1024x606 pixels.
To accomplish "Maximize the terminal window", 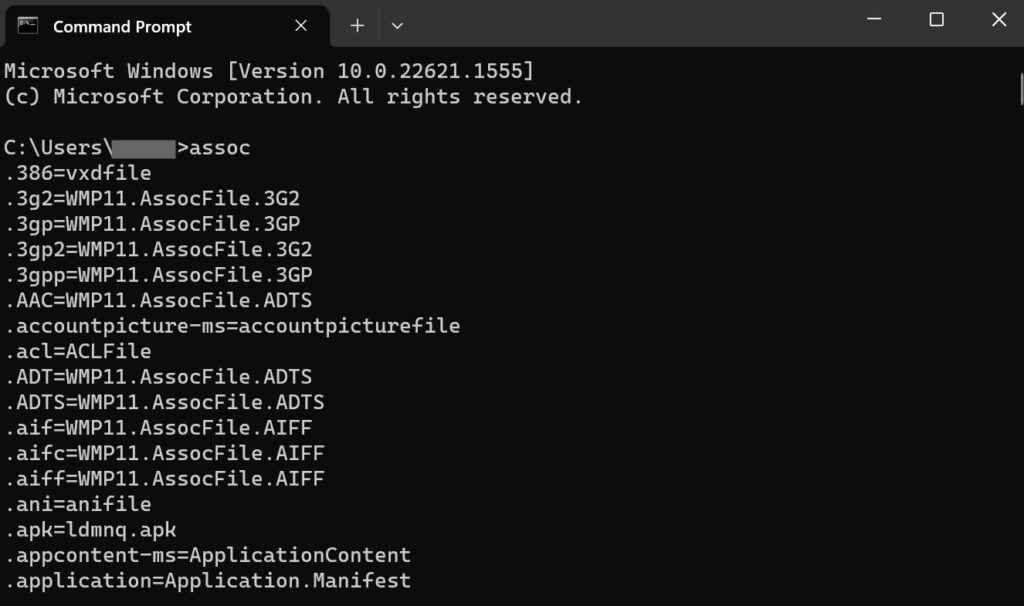I will 936,19.
